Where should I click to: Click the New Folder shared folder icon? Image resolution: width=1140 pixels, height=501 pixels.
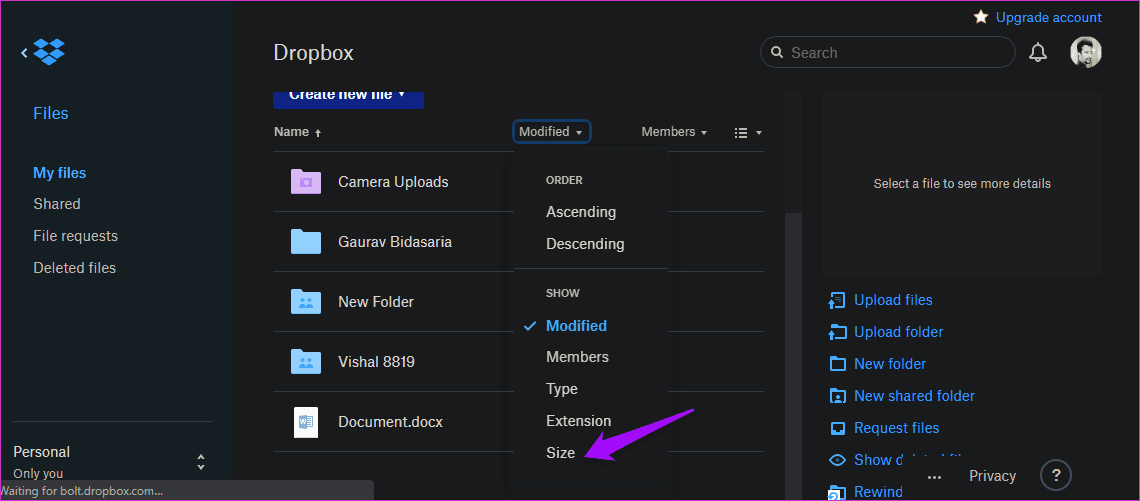[305, 301]
